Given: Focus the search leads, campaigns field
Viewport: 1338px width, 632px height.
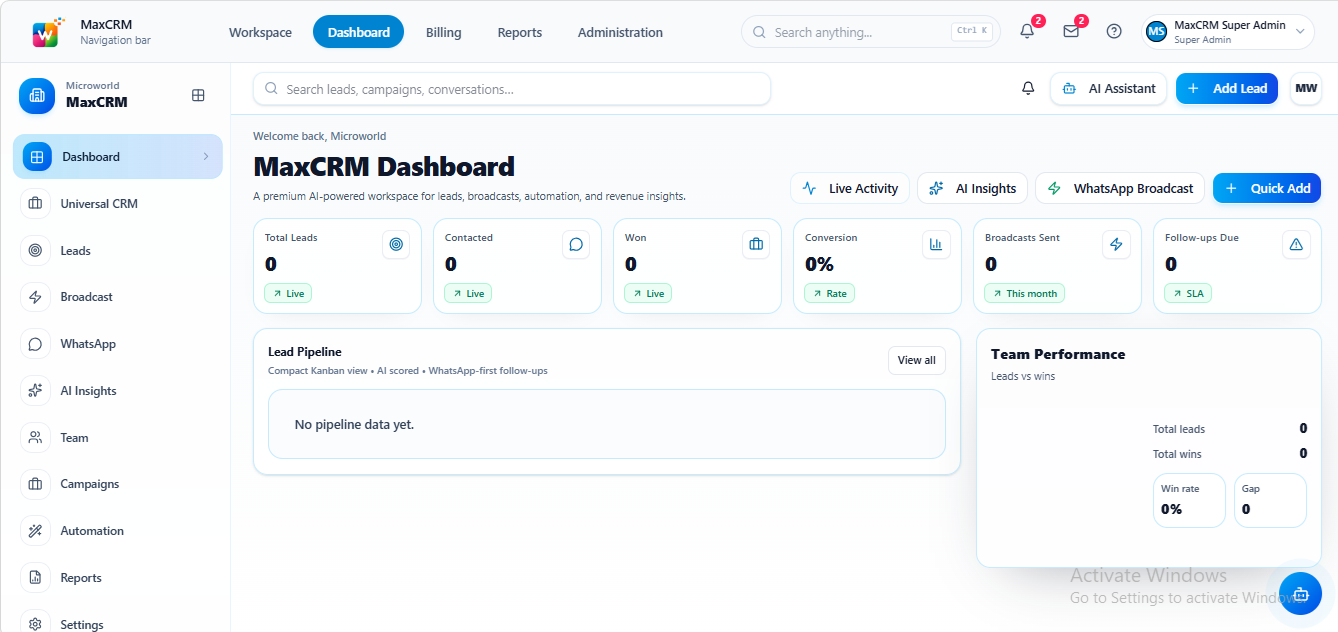Looking at the screenshot, I should [x=512, y=89].
